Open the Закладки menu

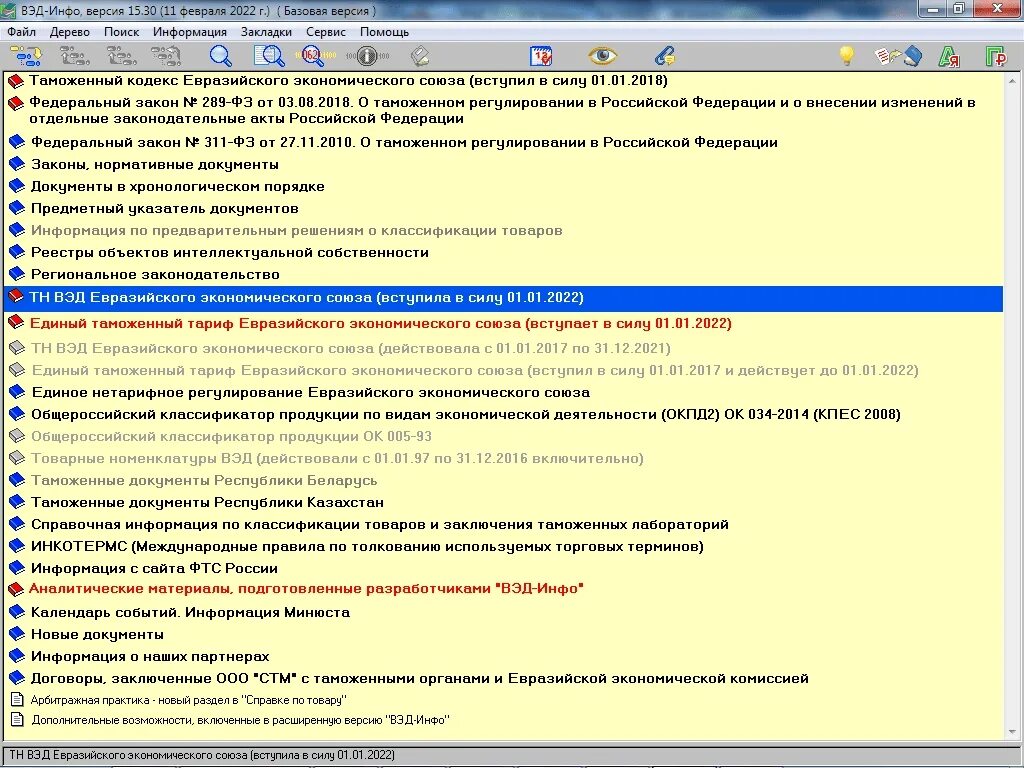[266, 32]
